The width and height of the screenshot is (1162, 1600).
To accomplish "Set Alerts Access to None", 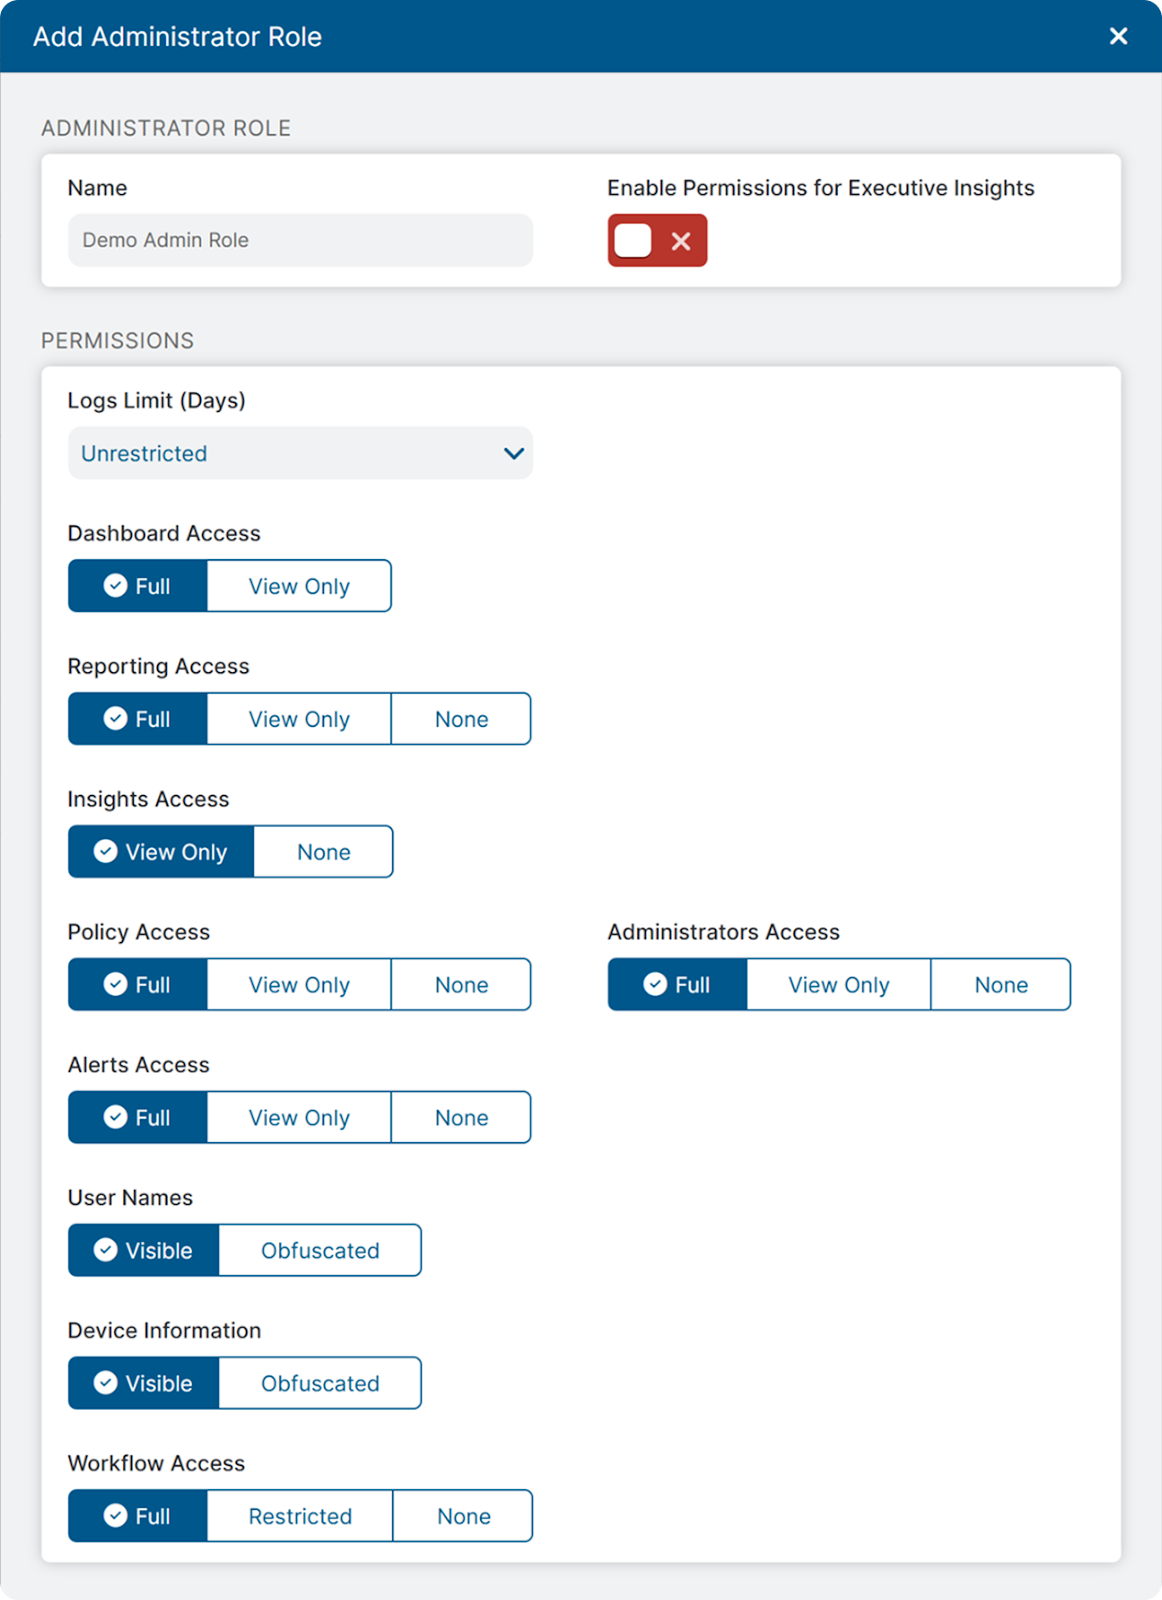I will (461, 1119).
